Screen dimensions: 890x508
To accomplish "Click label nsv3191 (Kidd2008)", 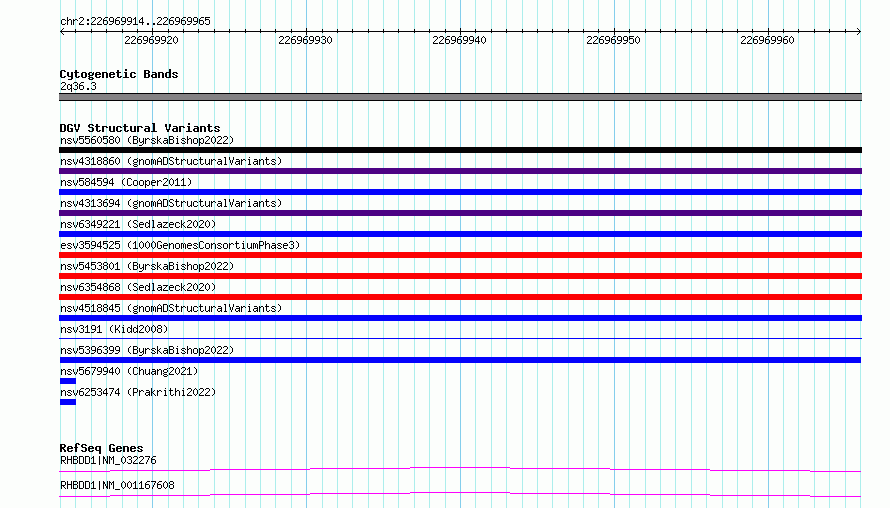I will [114, 329].
